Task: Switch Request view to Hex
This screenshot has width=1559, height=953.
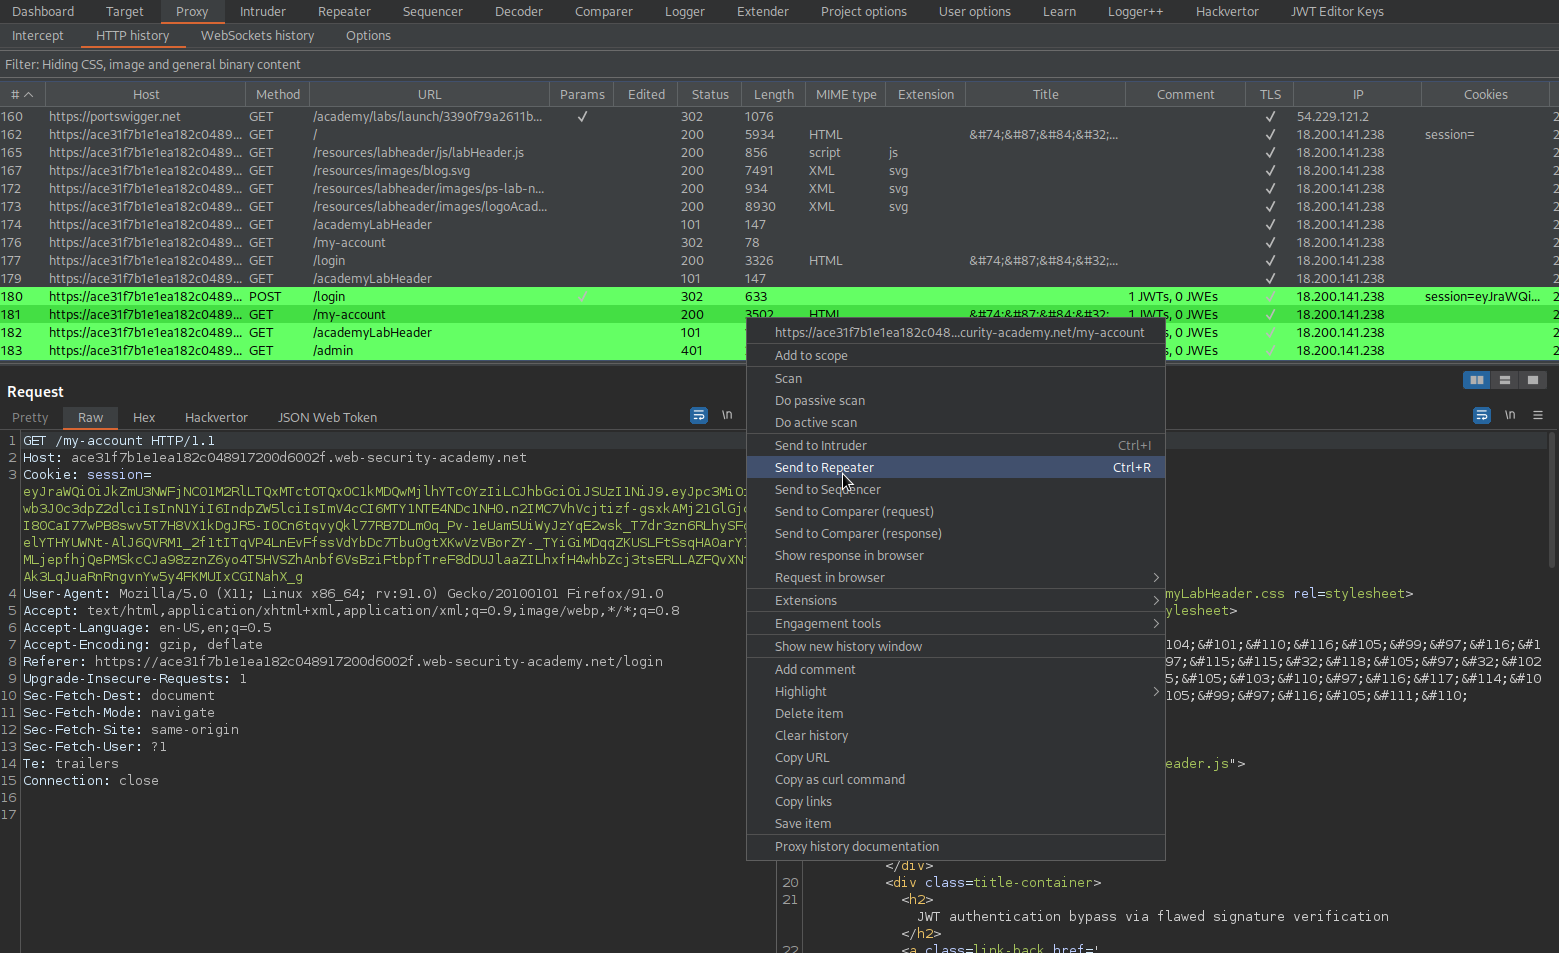Action: coord(144,418)
